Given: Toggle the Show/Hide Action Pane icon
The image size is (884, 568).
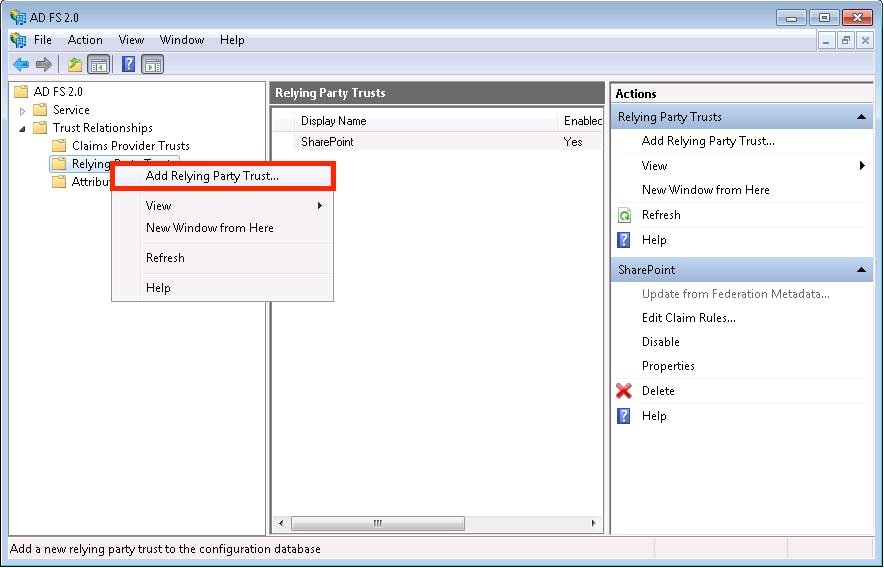Looking at the screenshot, I should point(152,65).
